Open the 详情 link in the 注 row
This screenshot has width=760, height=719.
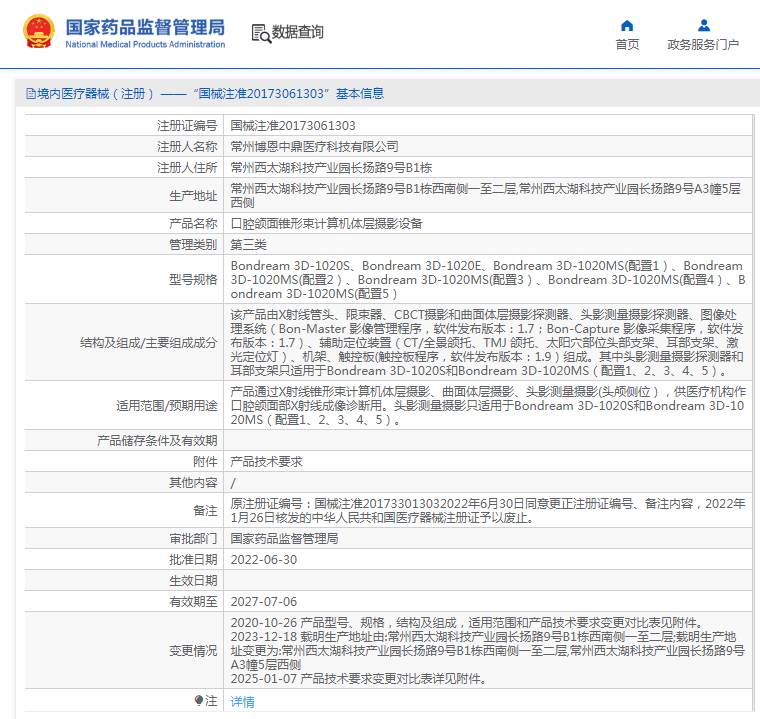click(x=242, y=702)
